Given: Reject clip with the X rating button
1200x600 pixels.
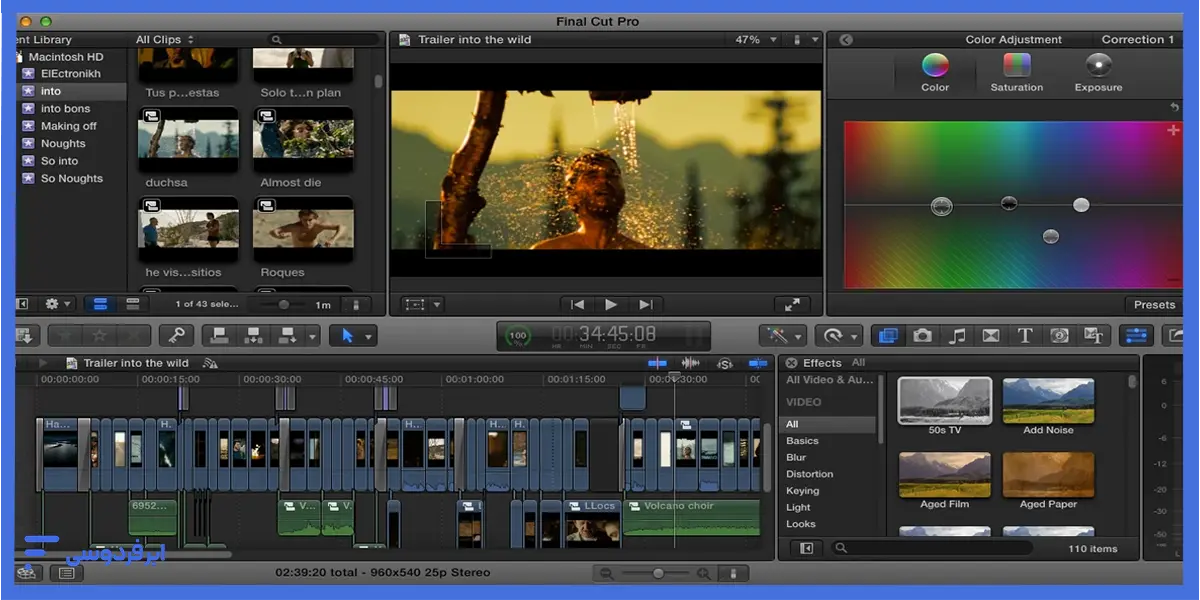Looking at the screenshot, I should point(133,336).
